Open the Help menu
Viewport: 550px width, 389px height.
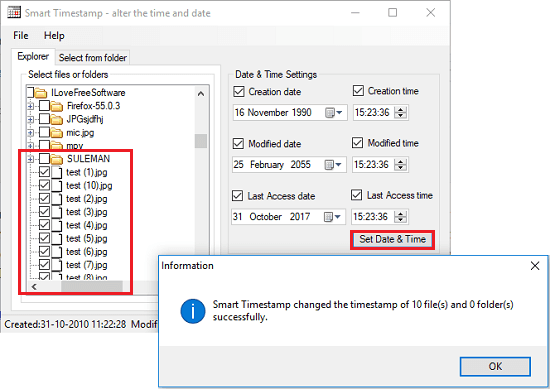point(54,35)
